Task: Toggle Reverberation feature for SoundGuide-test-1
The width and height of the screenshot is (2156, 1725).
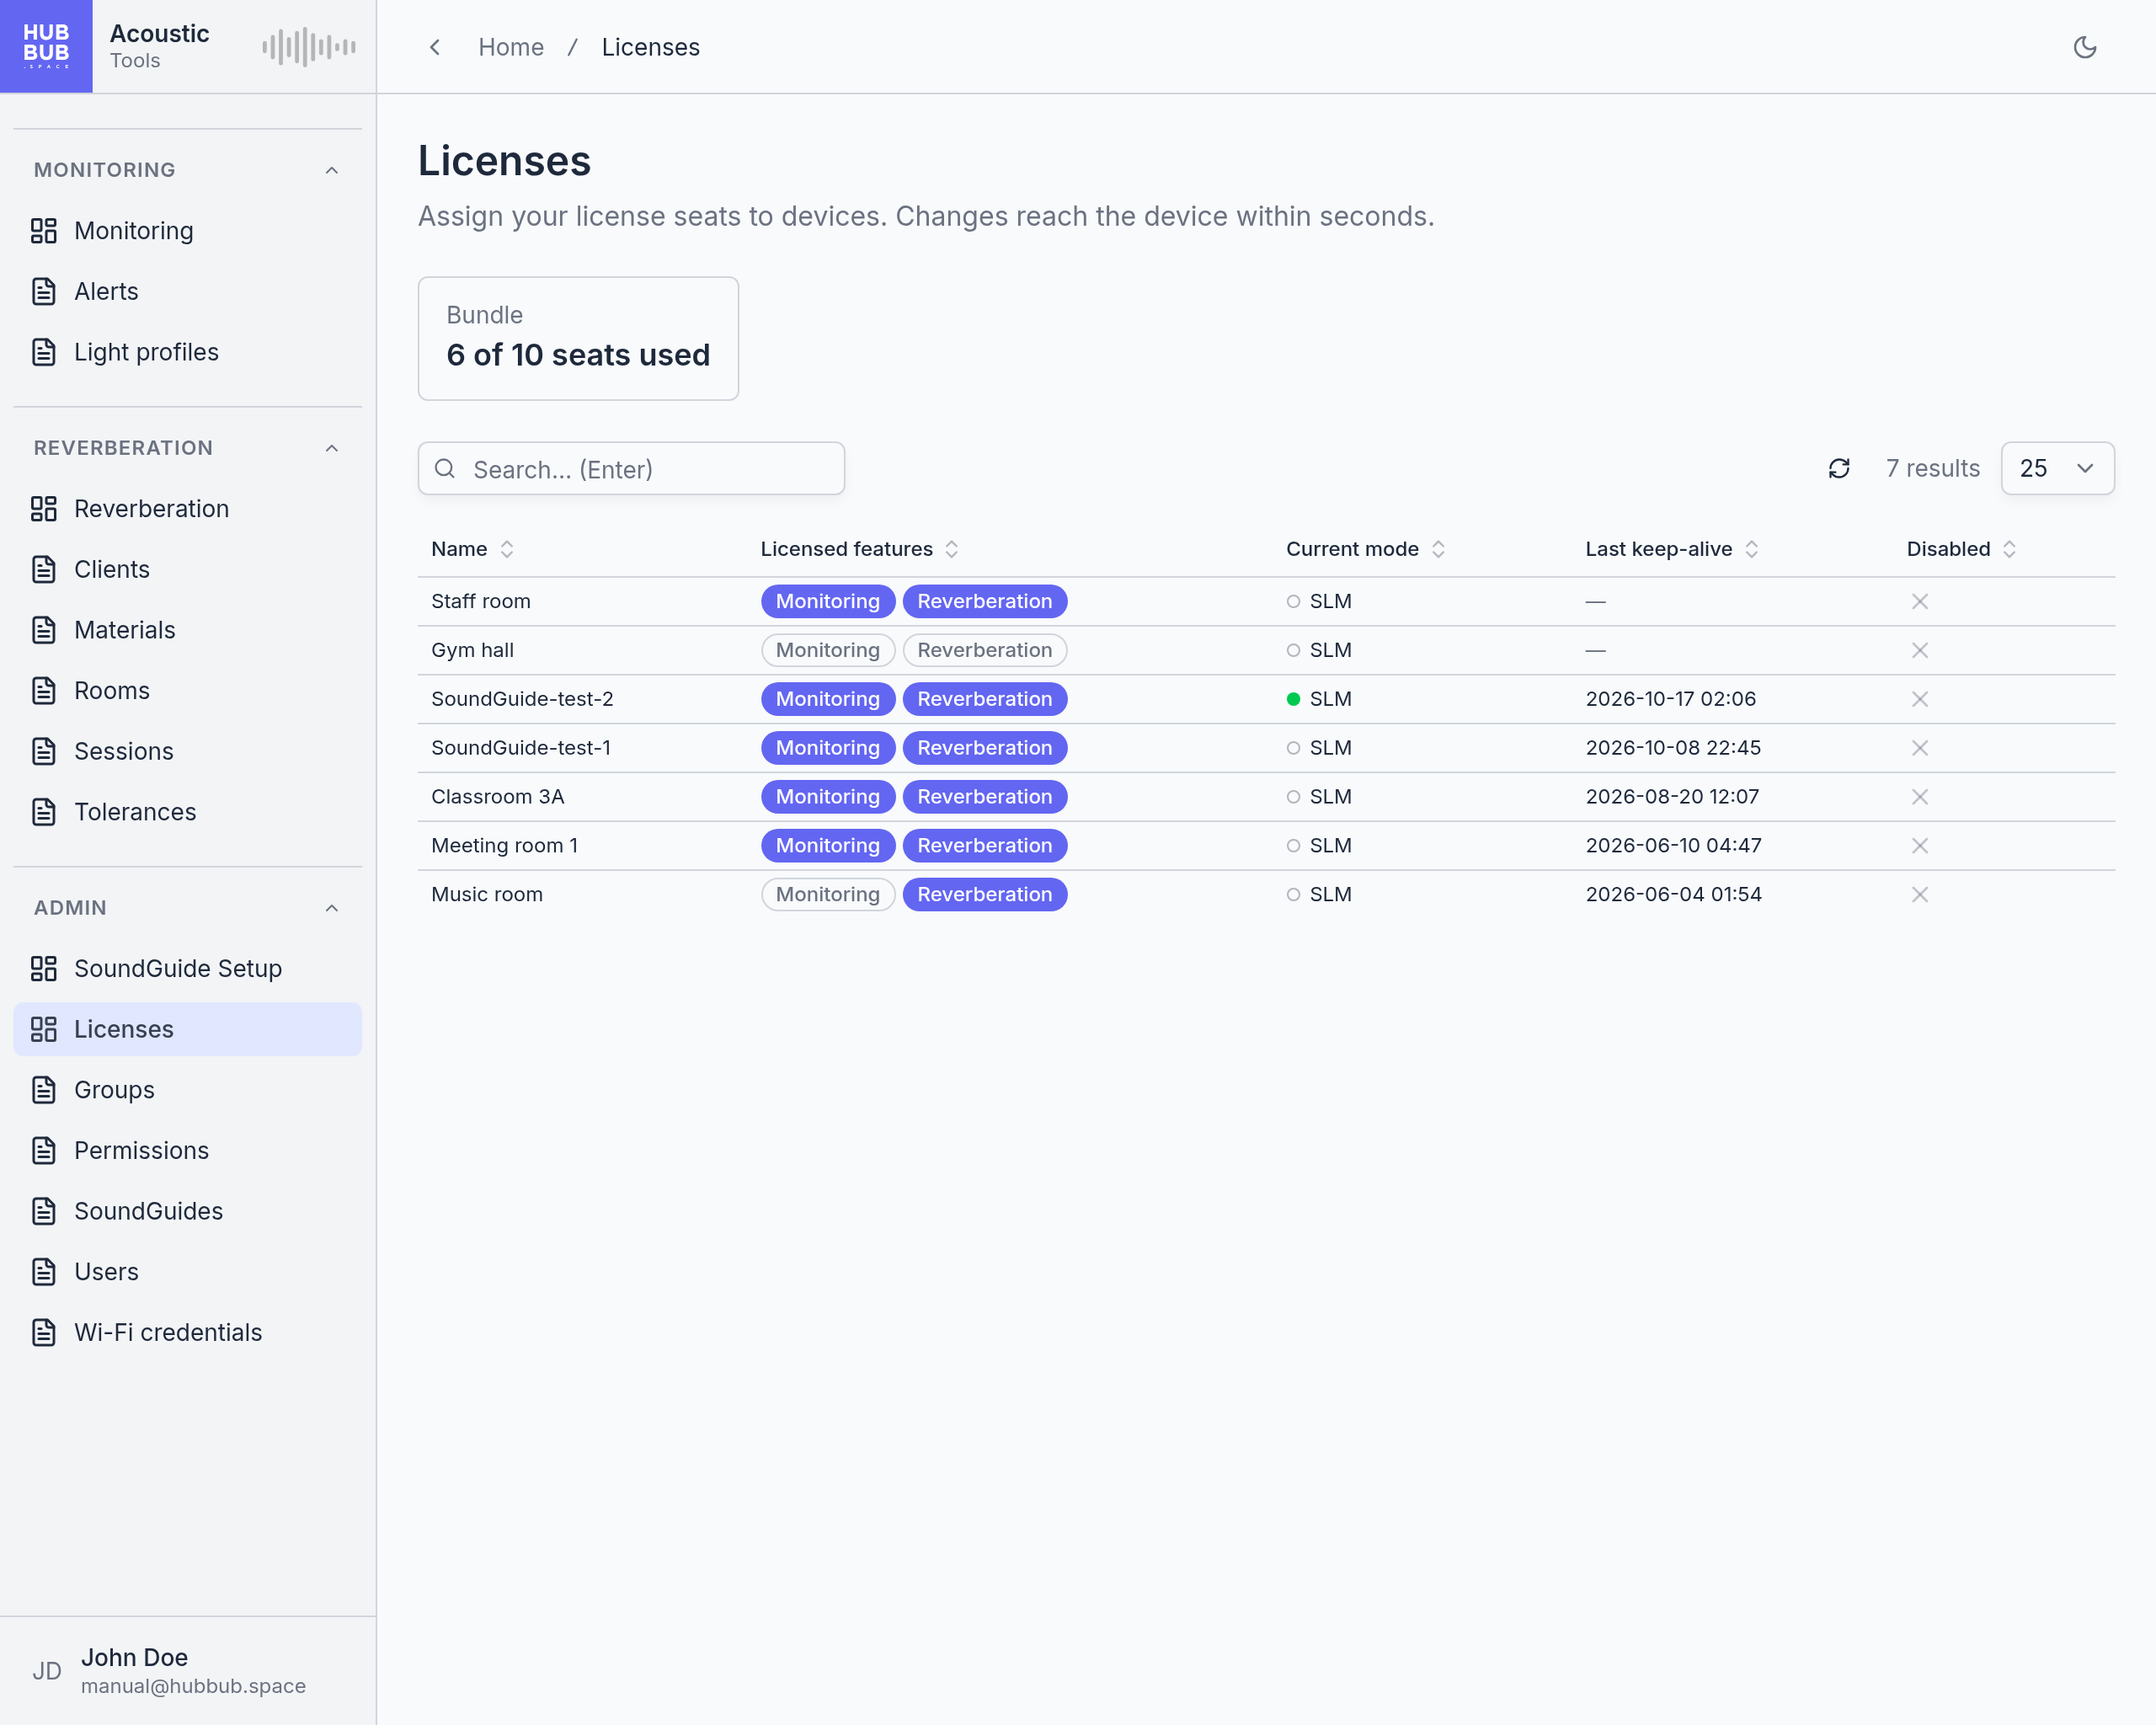Action: point(984,748)
